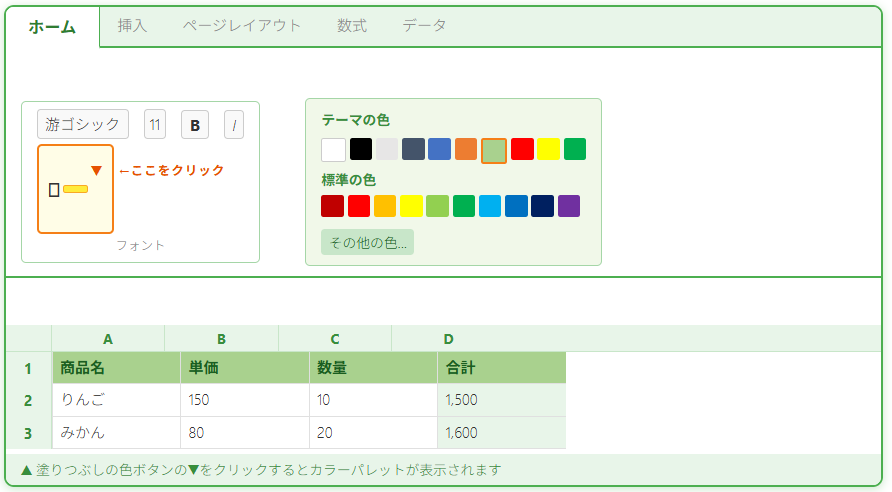
Task: Toggle Italic formatting button
Action: pyautogui.click(x=234, y=125)
